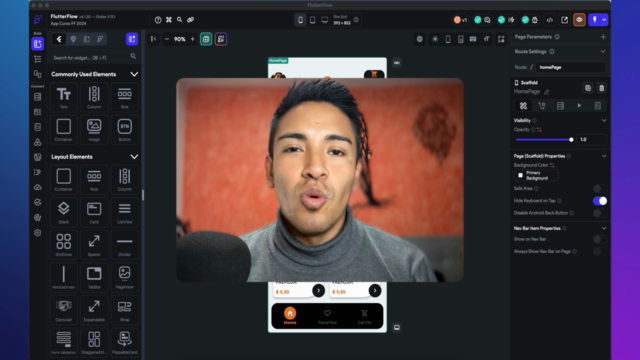The height and width of the screenshot is (360, 640).
Task: Edit the Opacity value field
Action: tap(591, 140)
